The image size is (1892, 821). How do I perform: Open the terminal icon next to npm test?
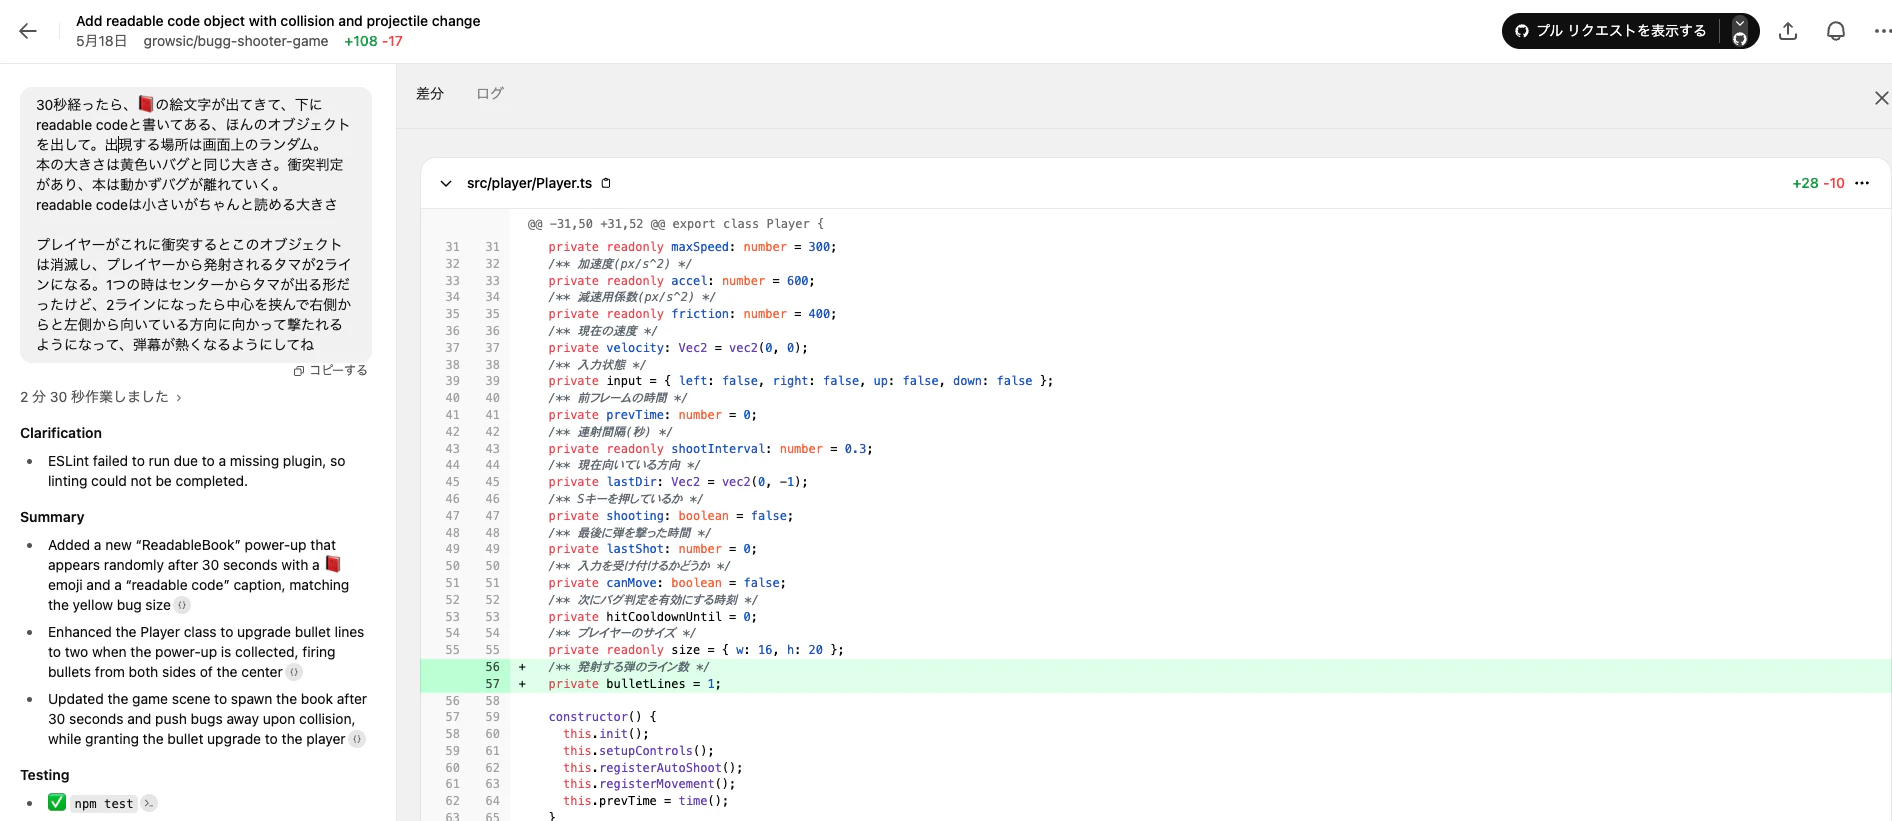pos(149,803)
